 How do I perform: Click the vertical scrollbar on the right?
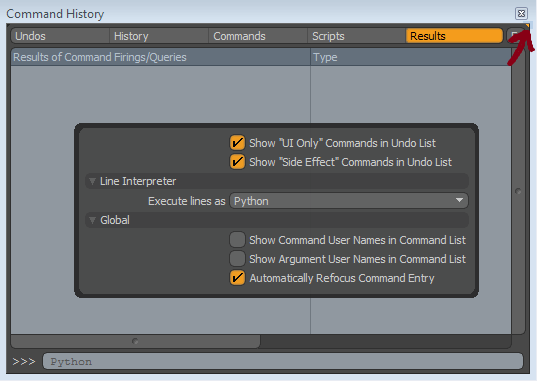[x=518, y=191]
